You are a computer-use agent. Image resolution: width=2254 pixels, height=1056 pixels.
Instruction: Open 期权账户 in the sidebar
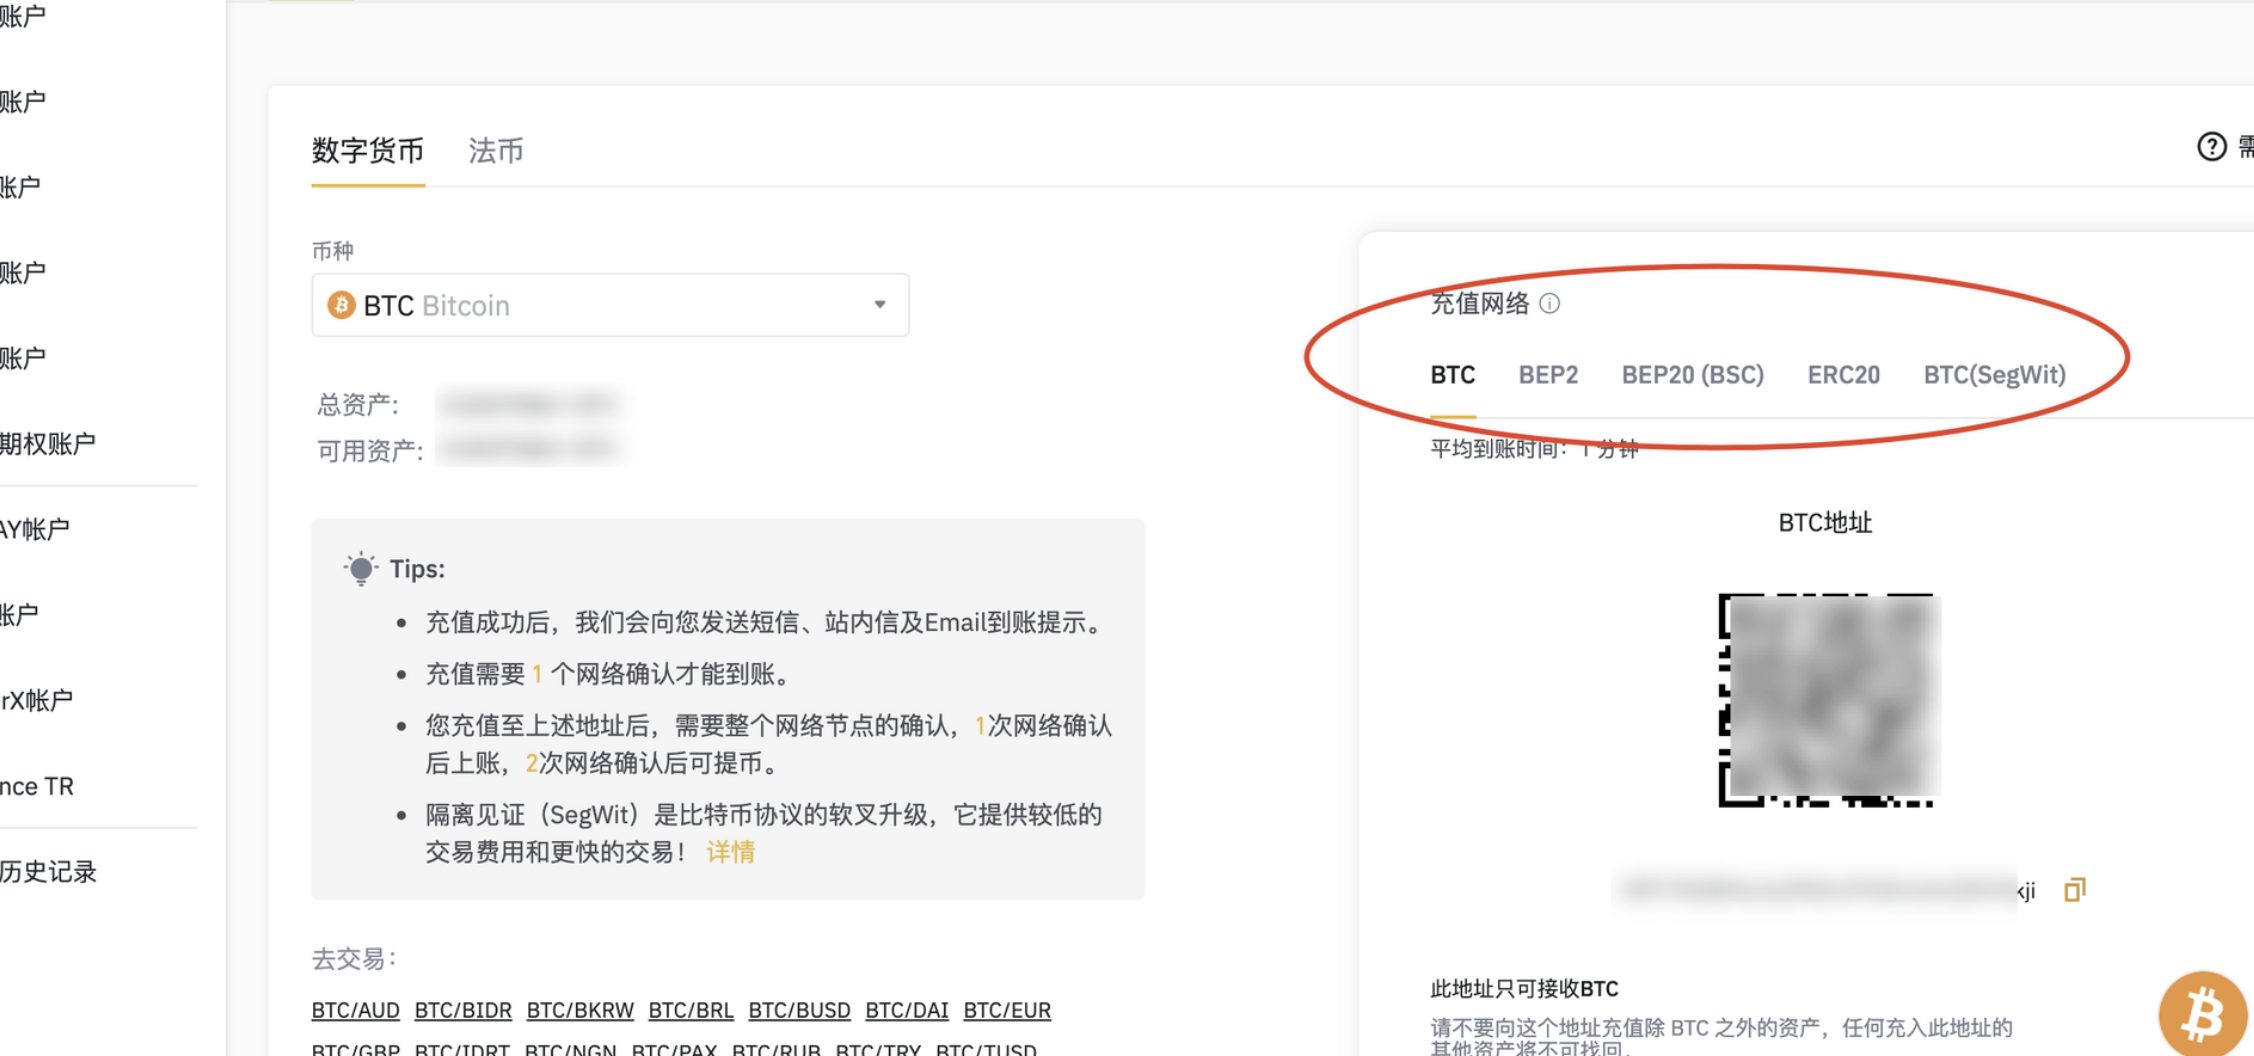pos(48,443)
